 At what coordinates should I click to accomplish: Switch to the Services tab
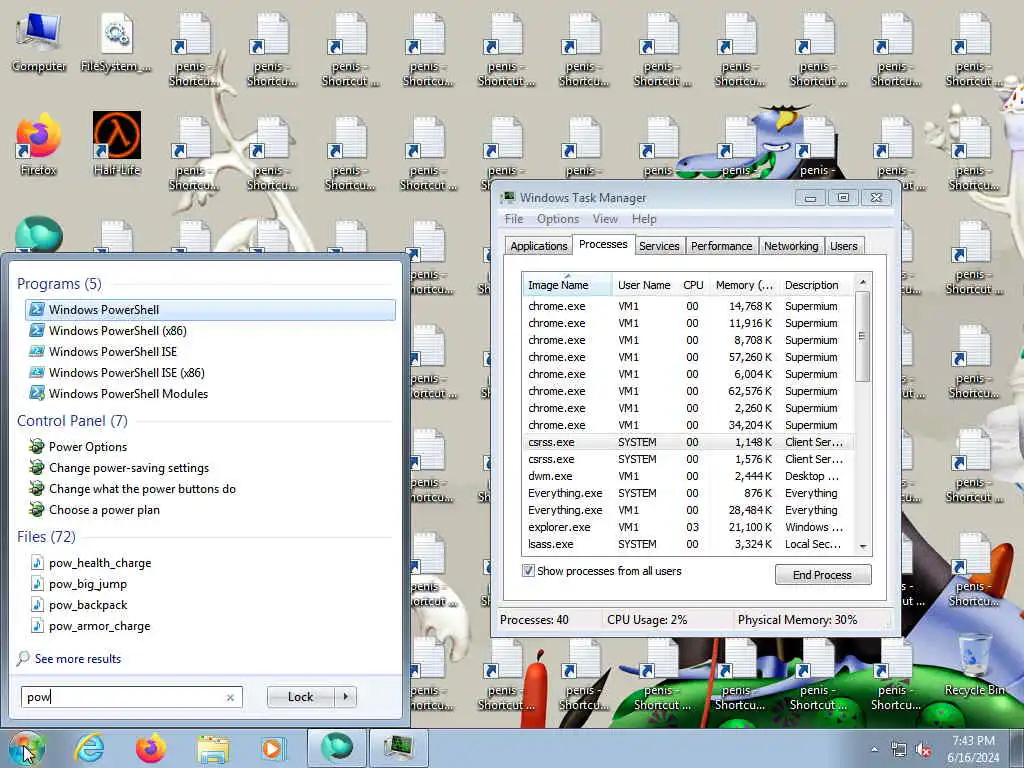659,246
